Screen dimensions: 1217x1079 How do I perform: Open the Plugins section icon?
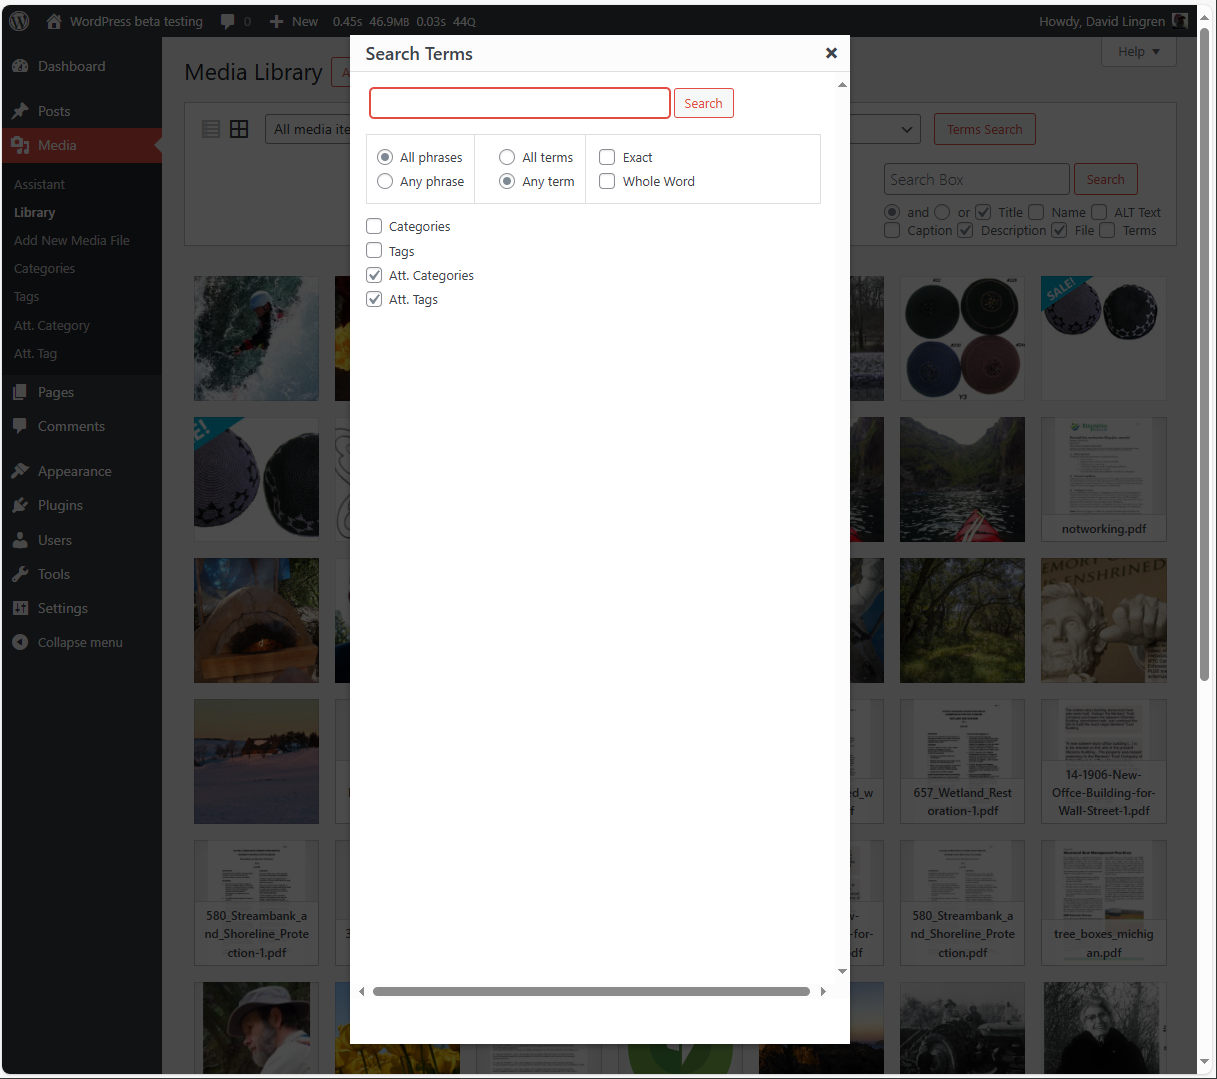click(x=21, y=505)
